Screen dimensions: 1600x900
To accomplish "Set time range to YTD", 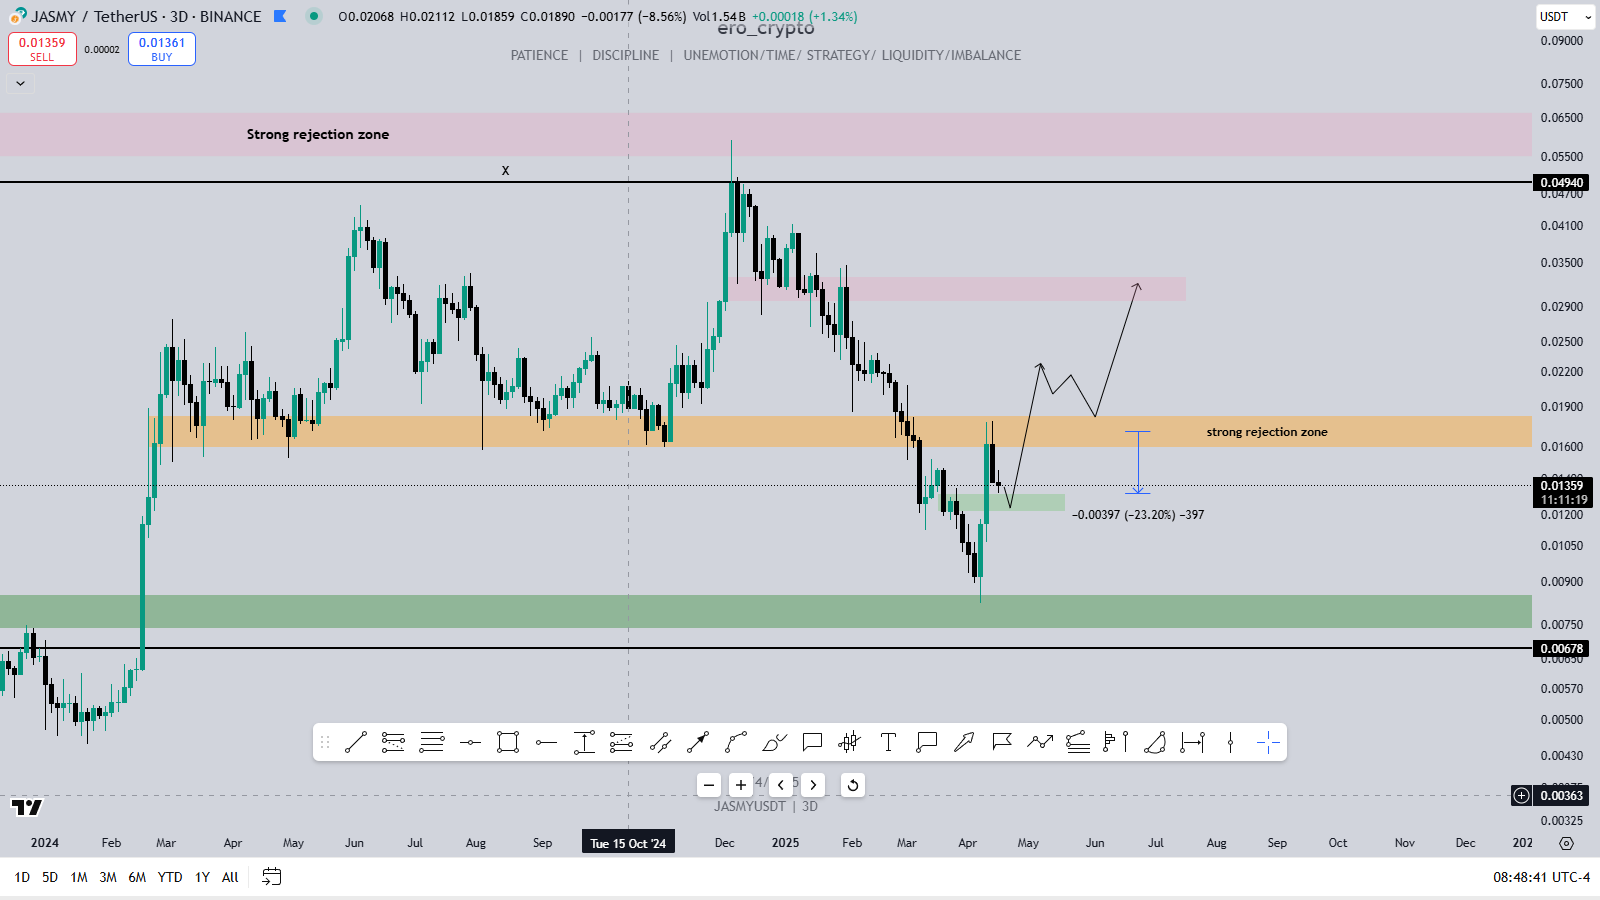I will tap(170, 877).
